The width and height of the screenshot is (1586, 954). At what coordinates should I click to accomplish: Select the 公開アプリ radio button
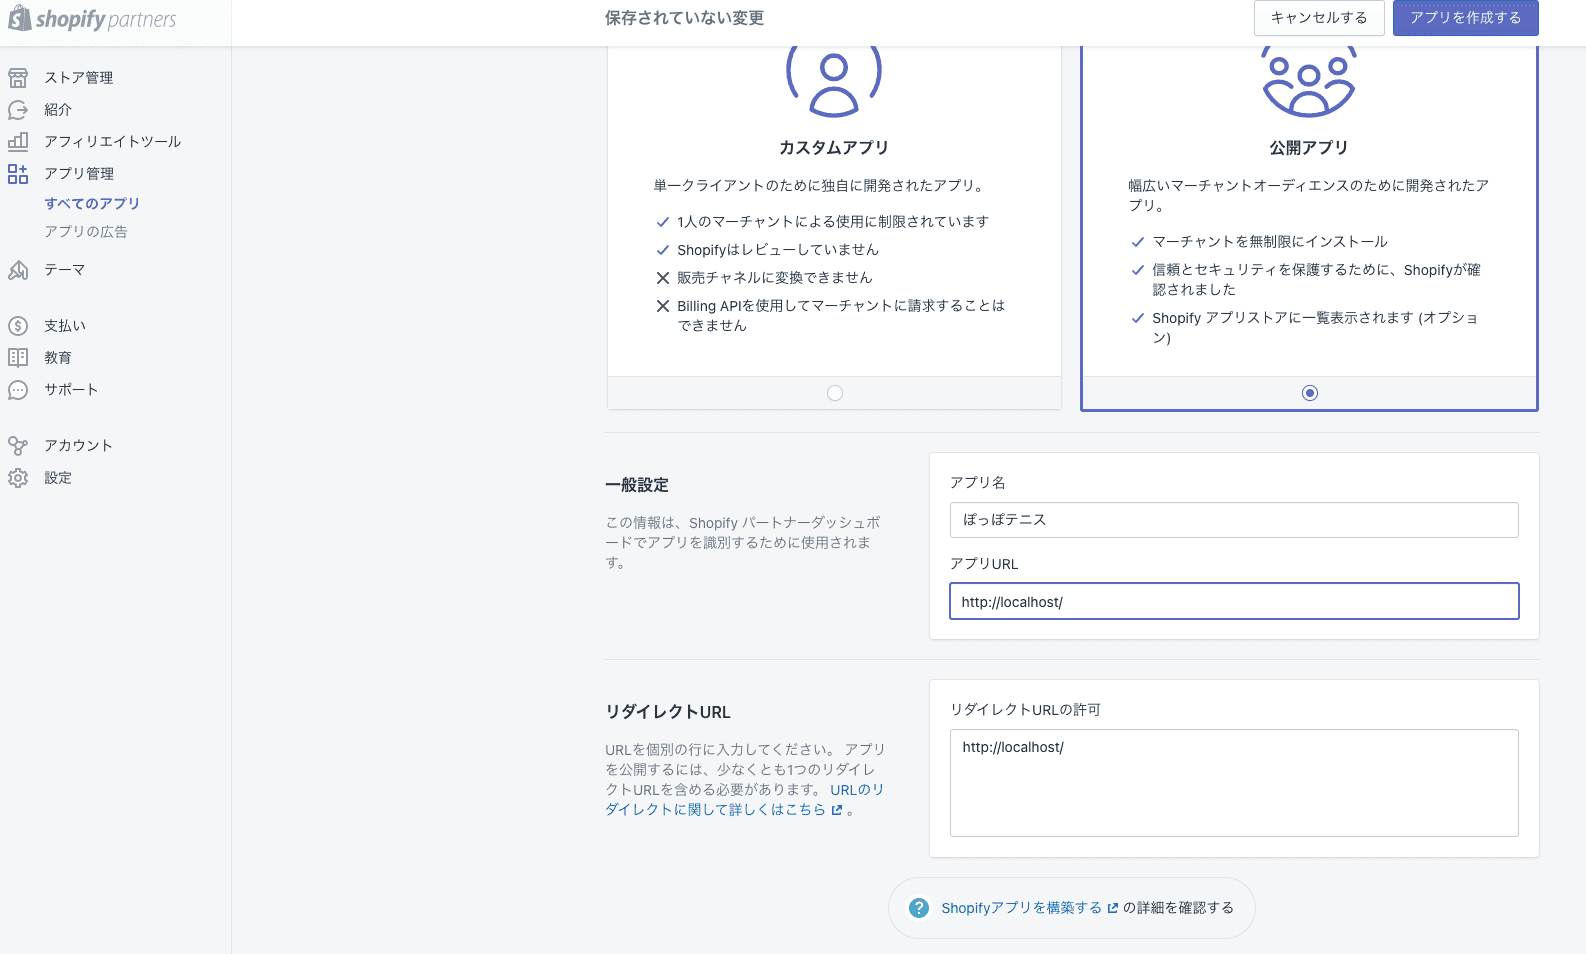[x=1310, y=393]
